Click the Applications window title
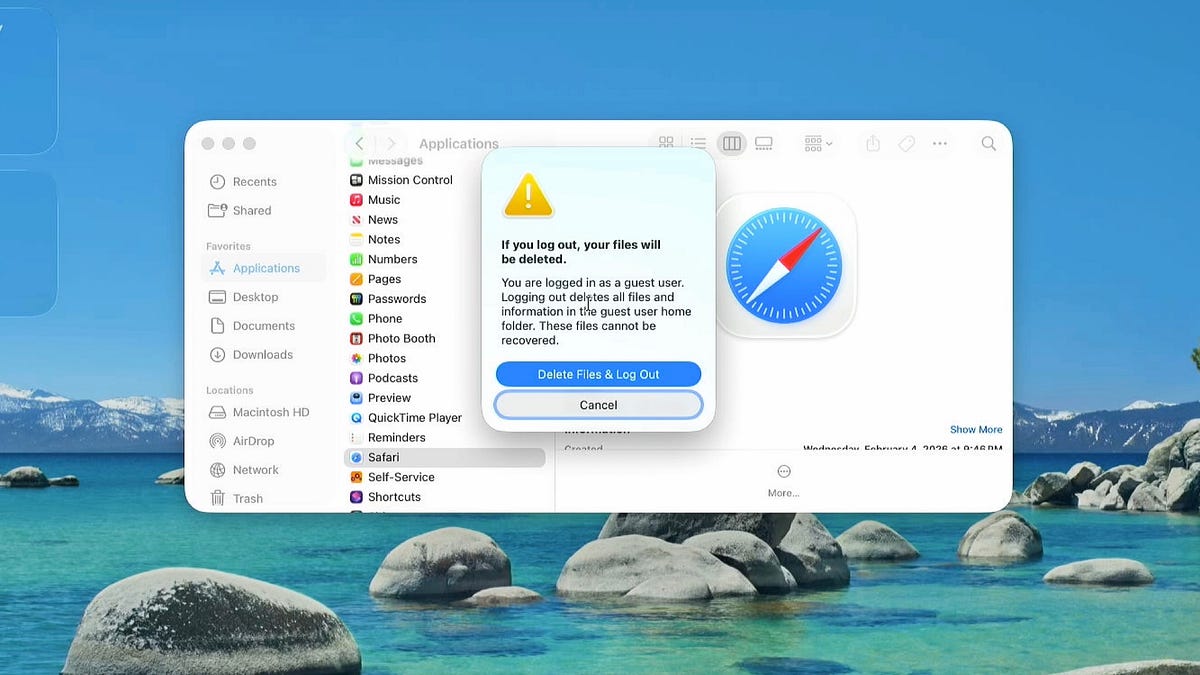The height and width of the screenshot is (675, 1200). pos(459,144)
